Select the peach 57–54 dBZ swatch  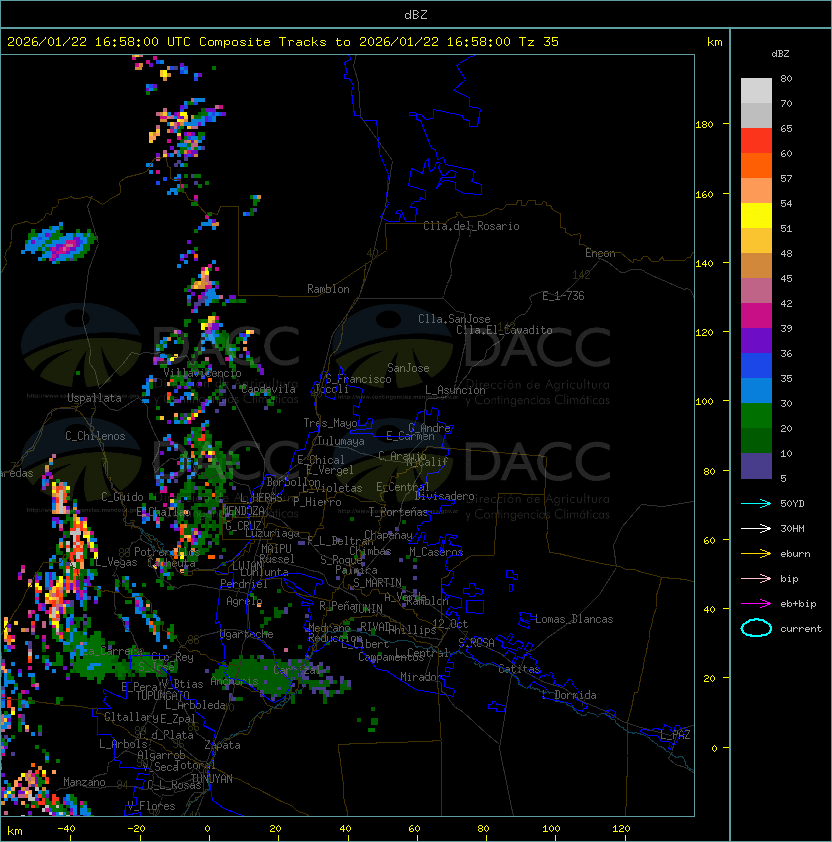coord(756,191)
